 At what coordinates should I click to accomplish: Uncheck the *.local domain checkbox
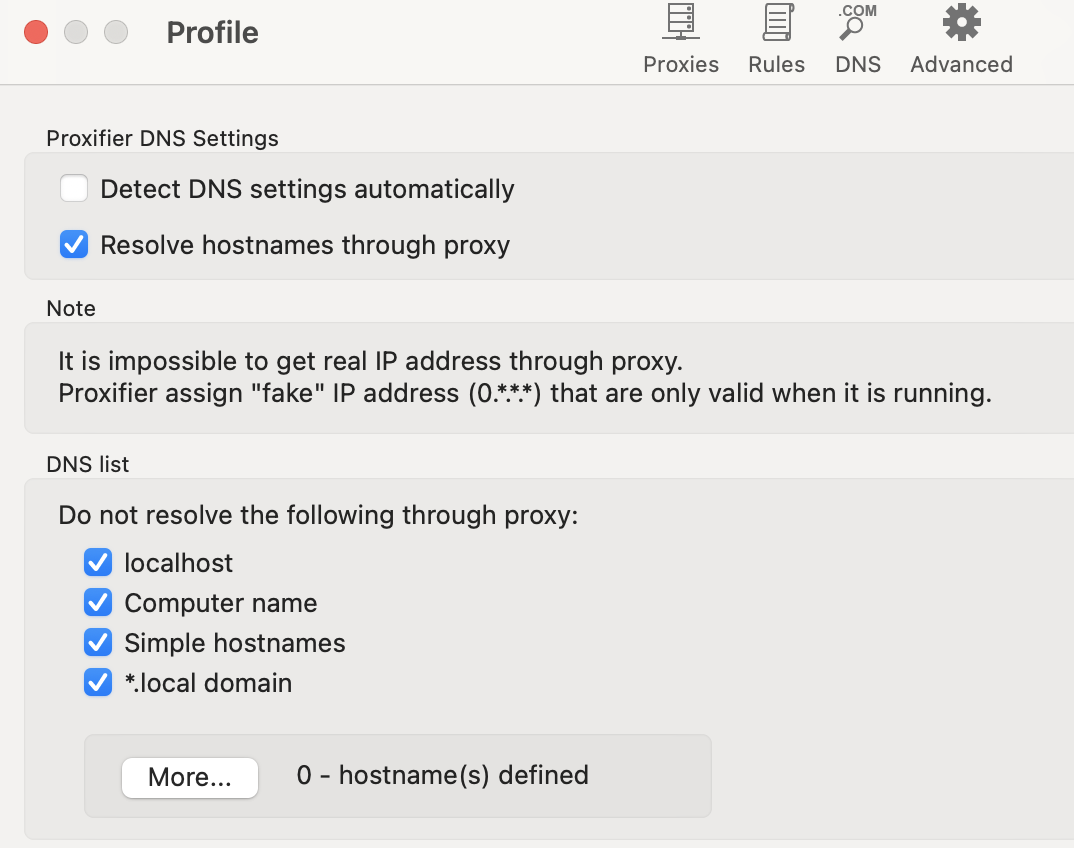98,683
